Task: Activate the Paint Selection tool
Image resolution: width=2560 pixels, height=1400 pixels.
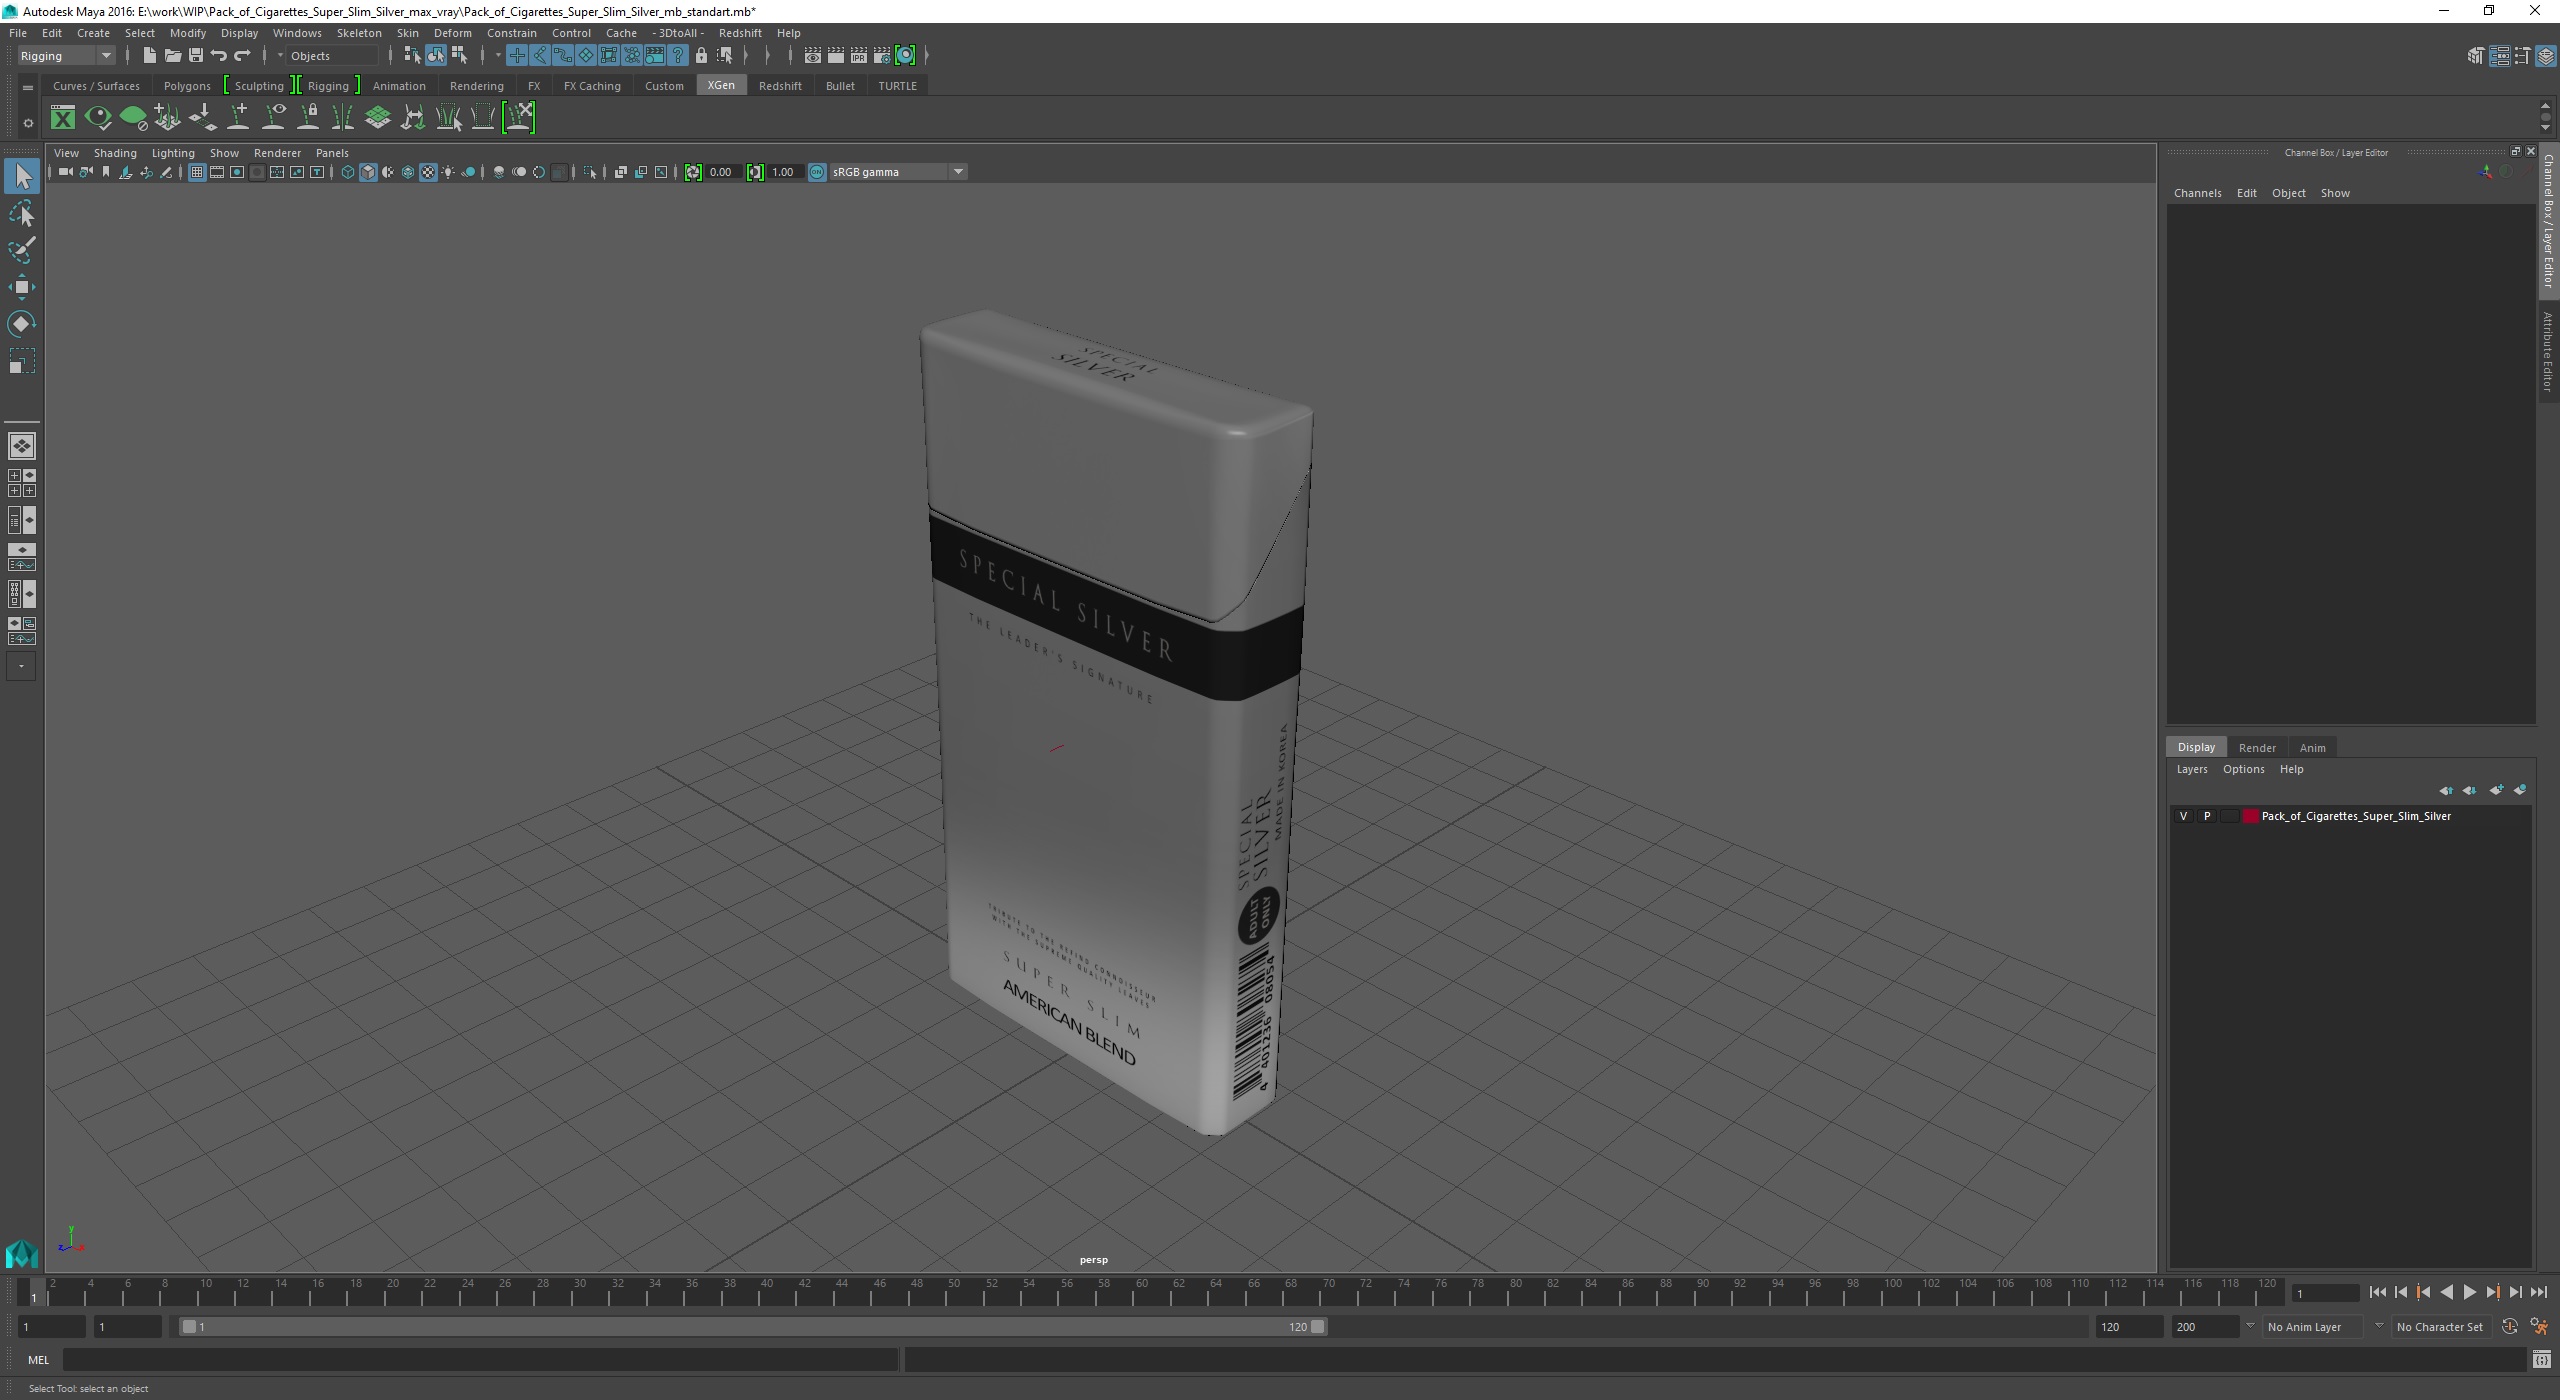Action: click(22, 250)
